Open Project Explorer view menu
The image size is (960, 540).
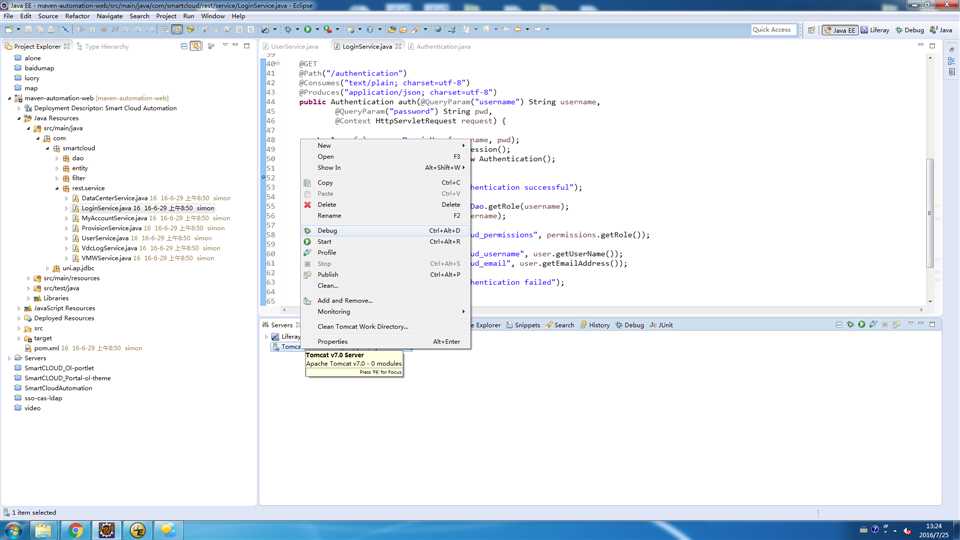225,46
